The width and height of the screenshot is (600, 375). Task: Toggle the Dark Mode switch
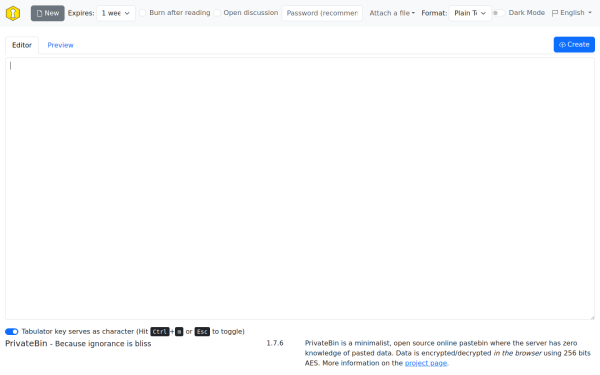tap(498, 13)
